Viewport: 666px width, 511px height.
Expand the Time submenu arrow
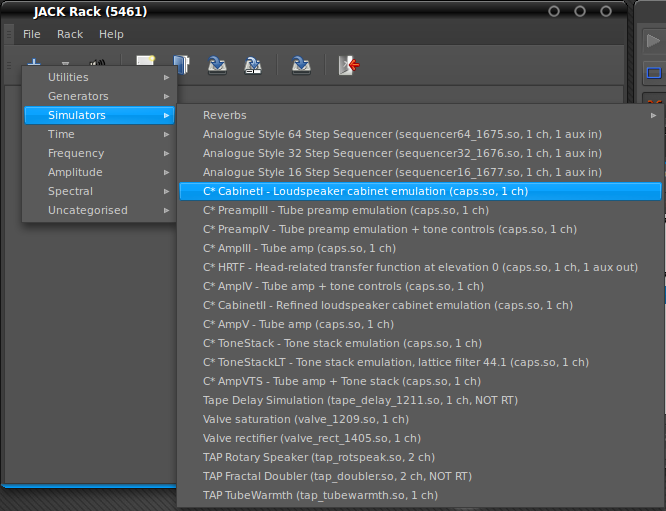click(166, 134)
